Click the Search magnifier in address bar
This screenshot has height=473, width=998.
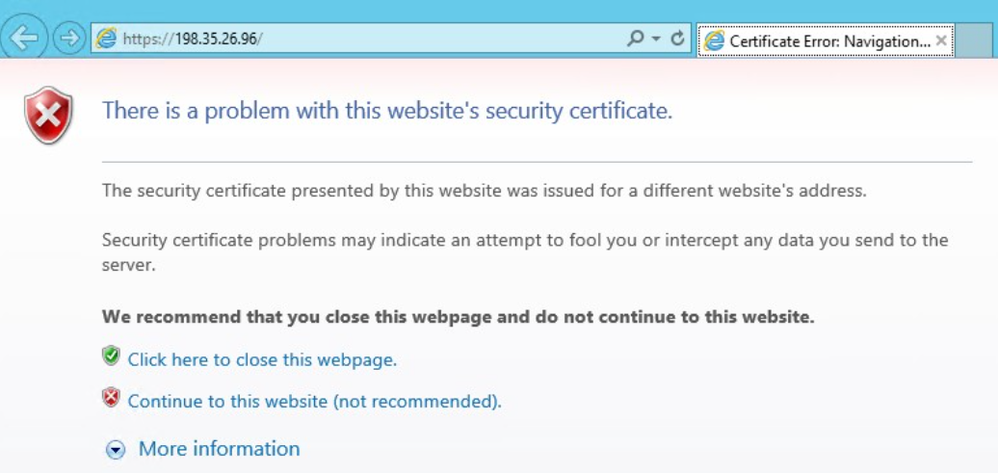point(635,39)
